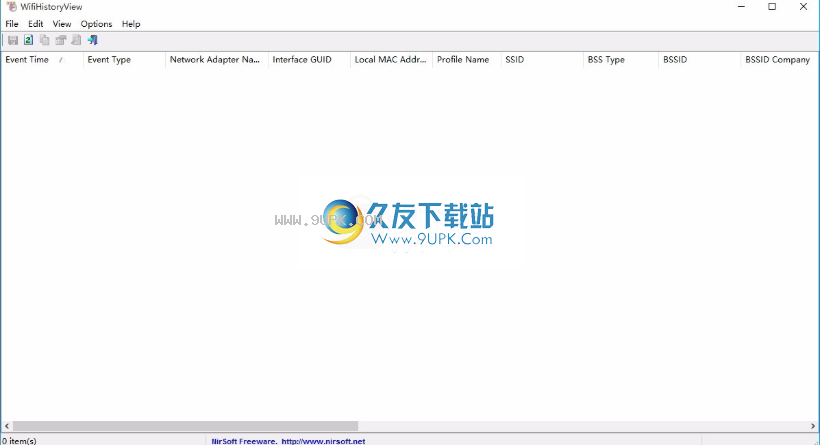Click the scrollbar right arrow
822x445 pixels.
(813, 426)
